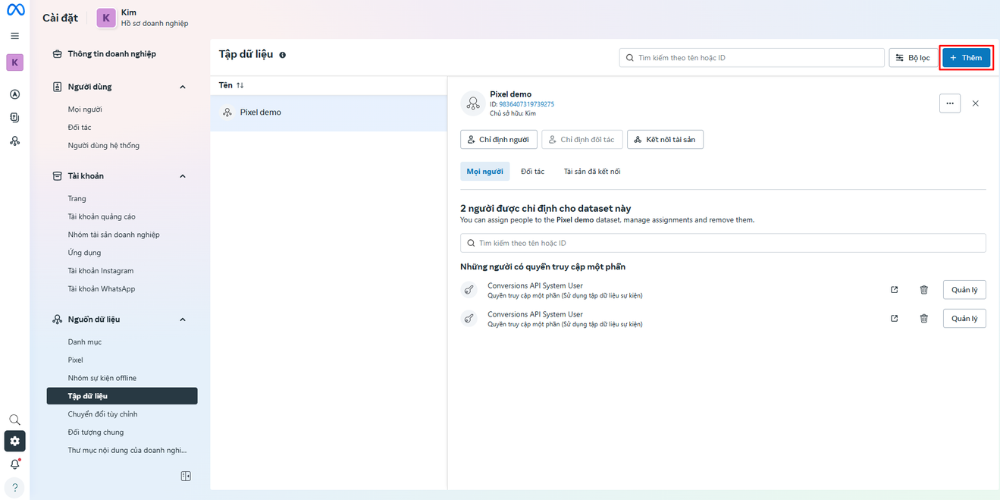Click the key icon of second system user
Screen dimensions: 1000x500
469,319
